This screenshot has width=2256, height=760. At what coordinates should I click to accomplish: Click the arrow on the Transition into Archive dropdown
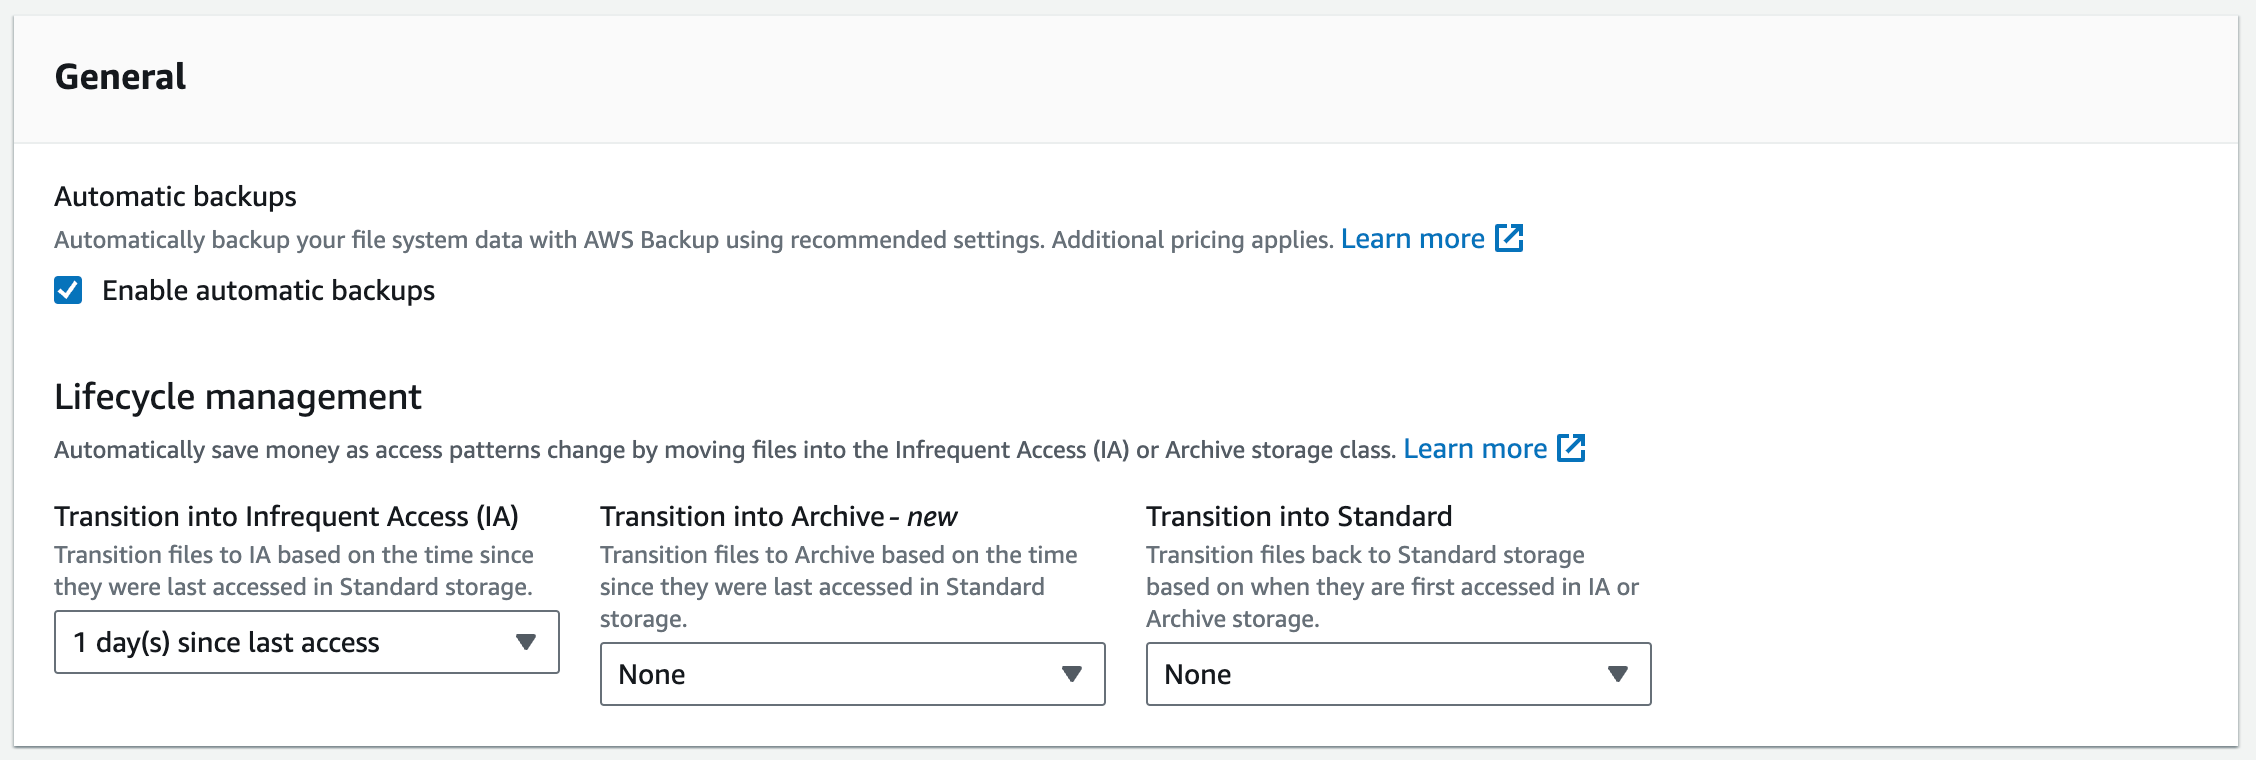pyautogui.click(x=1071, y=674)
